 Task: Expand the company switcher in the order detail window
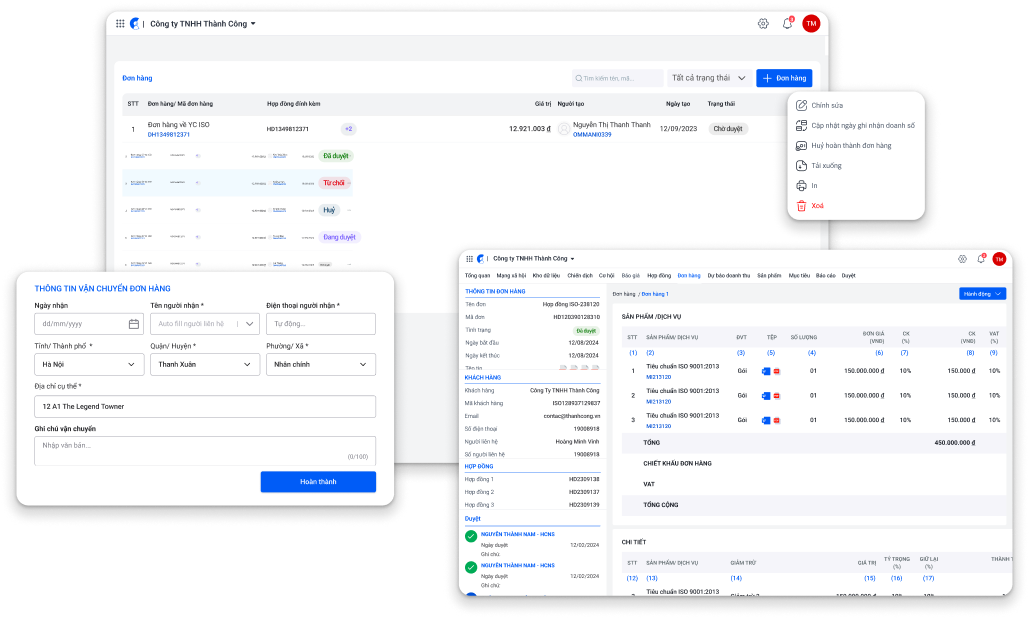click(x=572, y=258)
